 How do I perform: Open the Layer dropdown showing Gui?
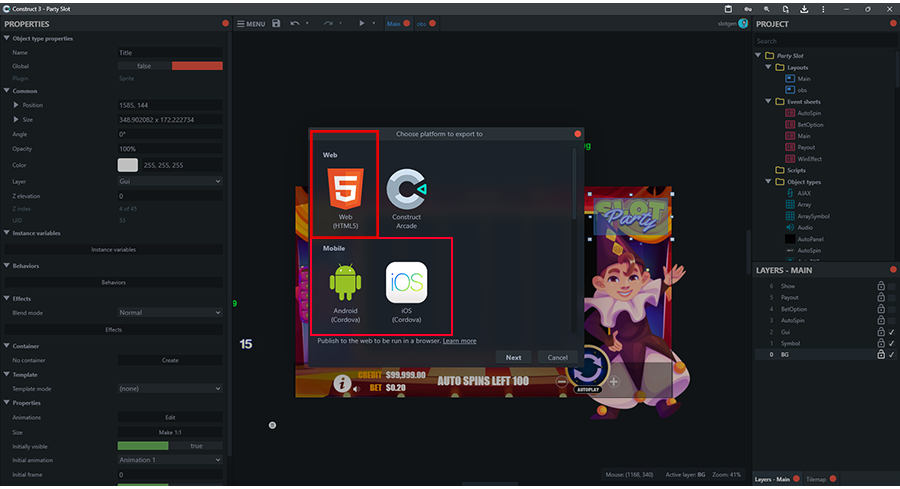(170, 181)
